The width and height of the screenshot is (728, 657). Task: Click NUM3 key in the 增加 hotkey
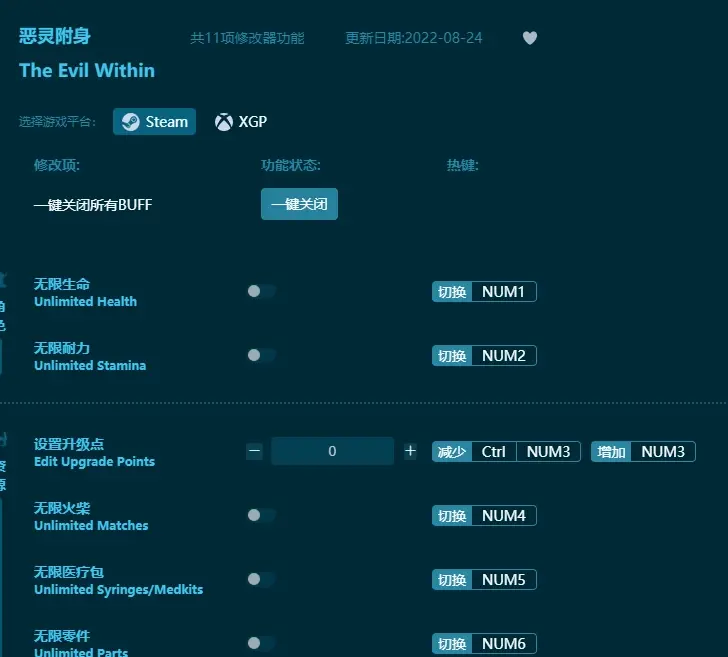tap(663, 451)
